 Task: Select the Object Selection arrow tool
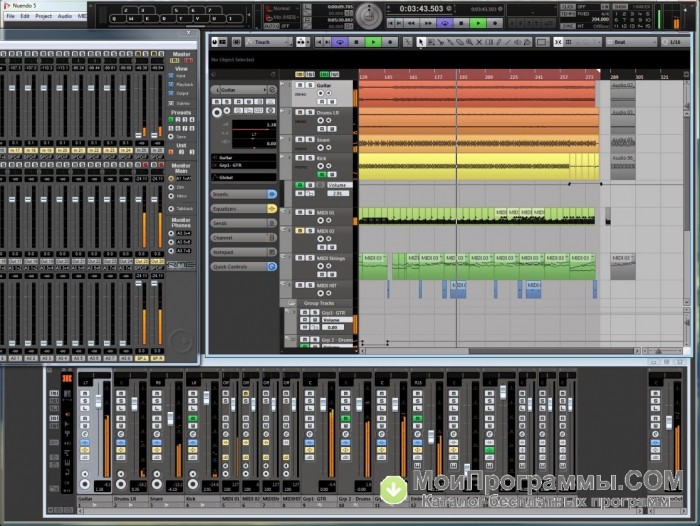(421, 42)
